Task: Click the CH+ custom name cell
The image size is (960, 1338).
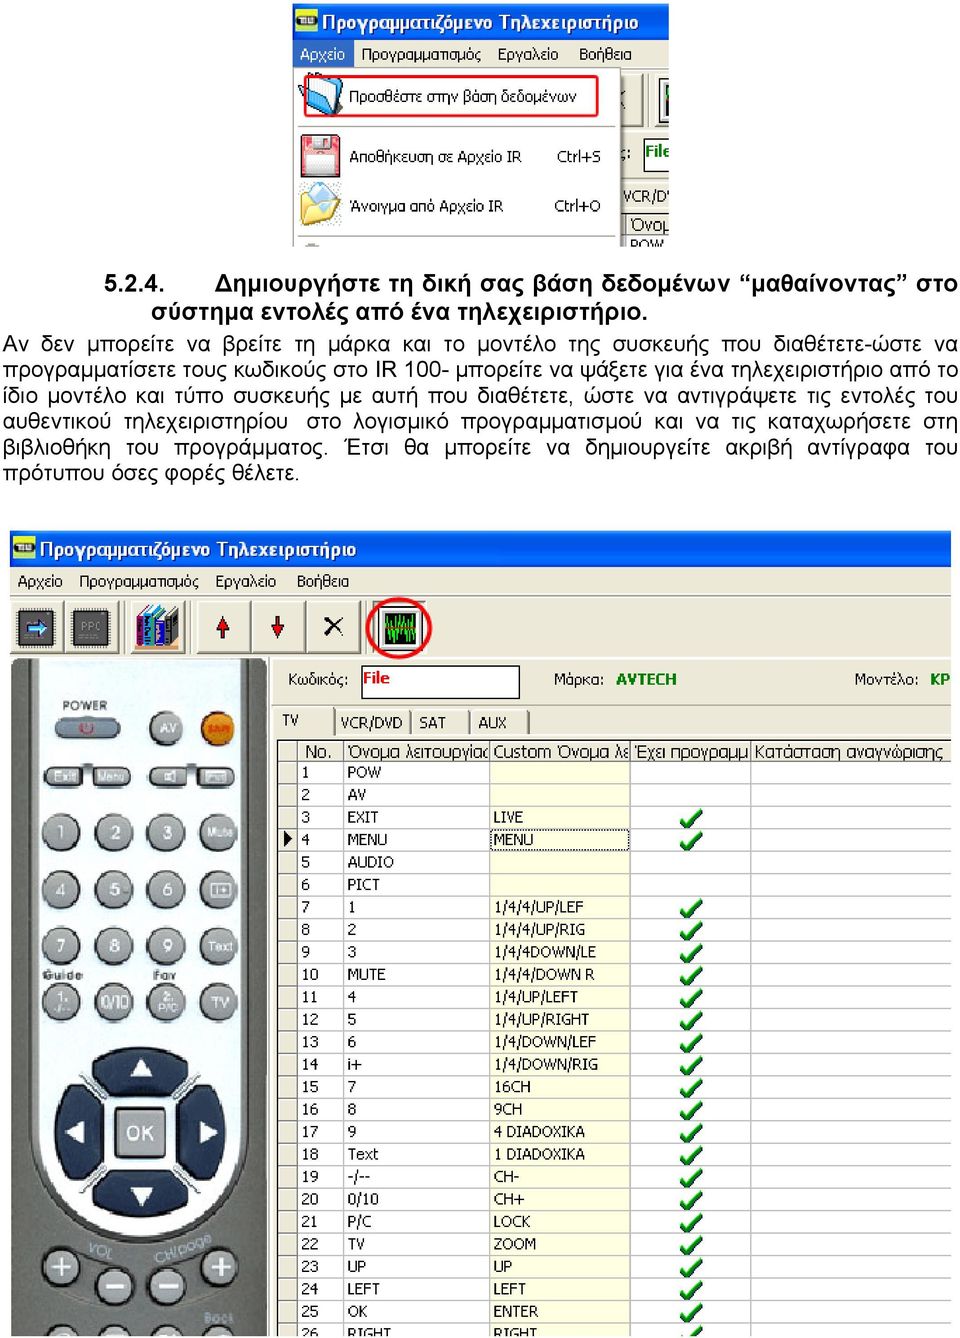Action: click(x=560, y=1199)
